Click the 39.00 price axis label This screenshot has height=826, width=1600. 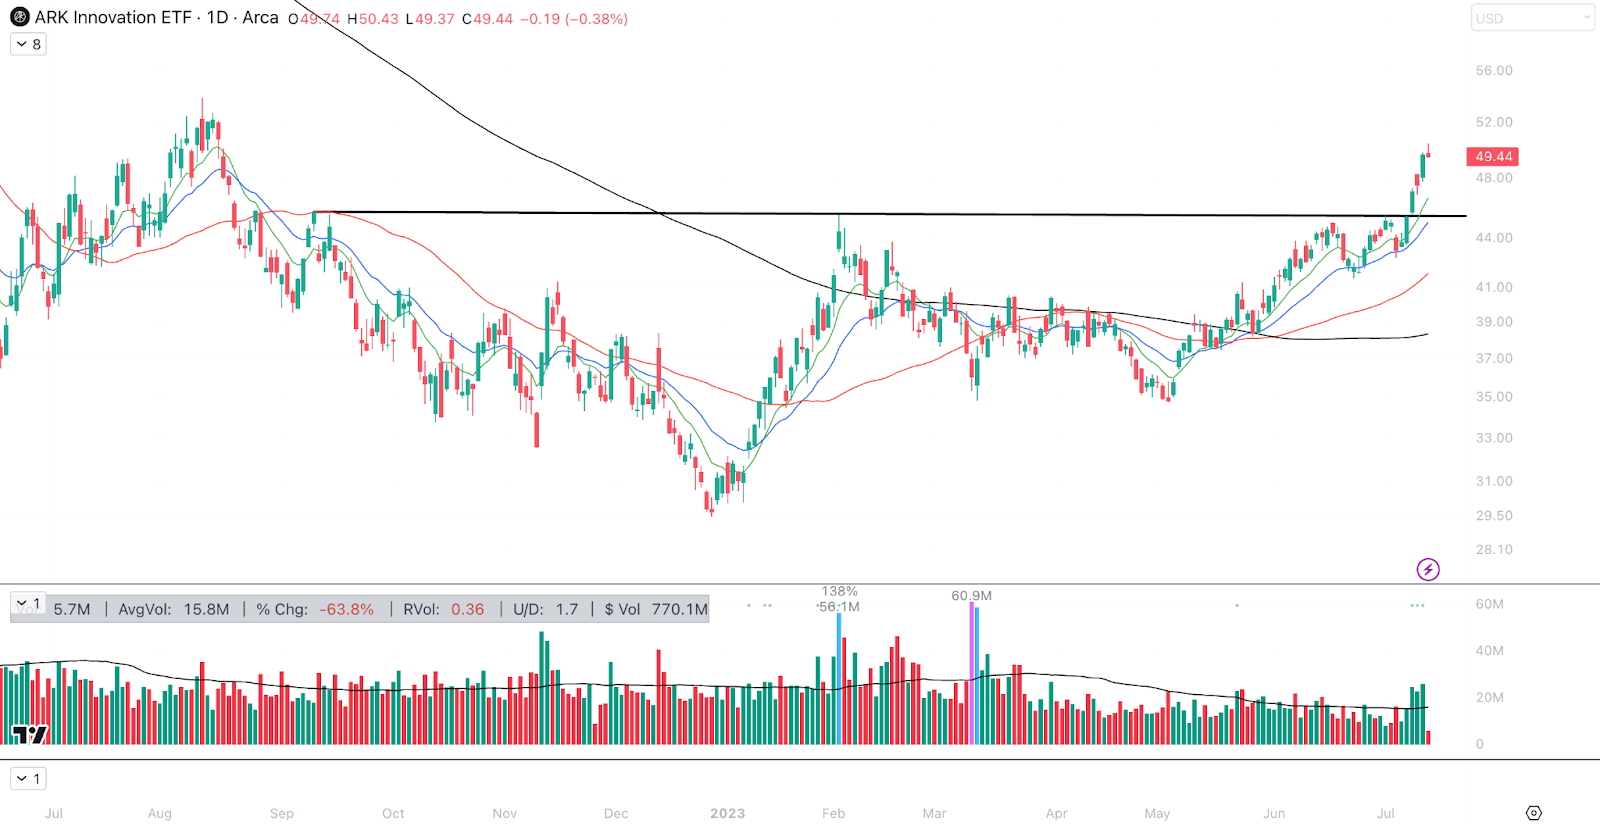coord(1494,322)
